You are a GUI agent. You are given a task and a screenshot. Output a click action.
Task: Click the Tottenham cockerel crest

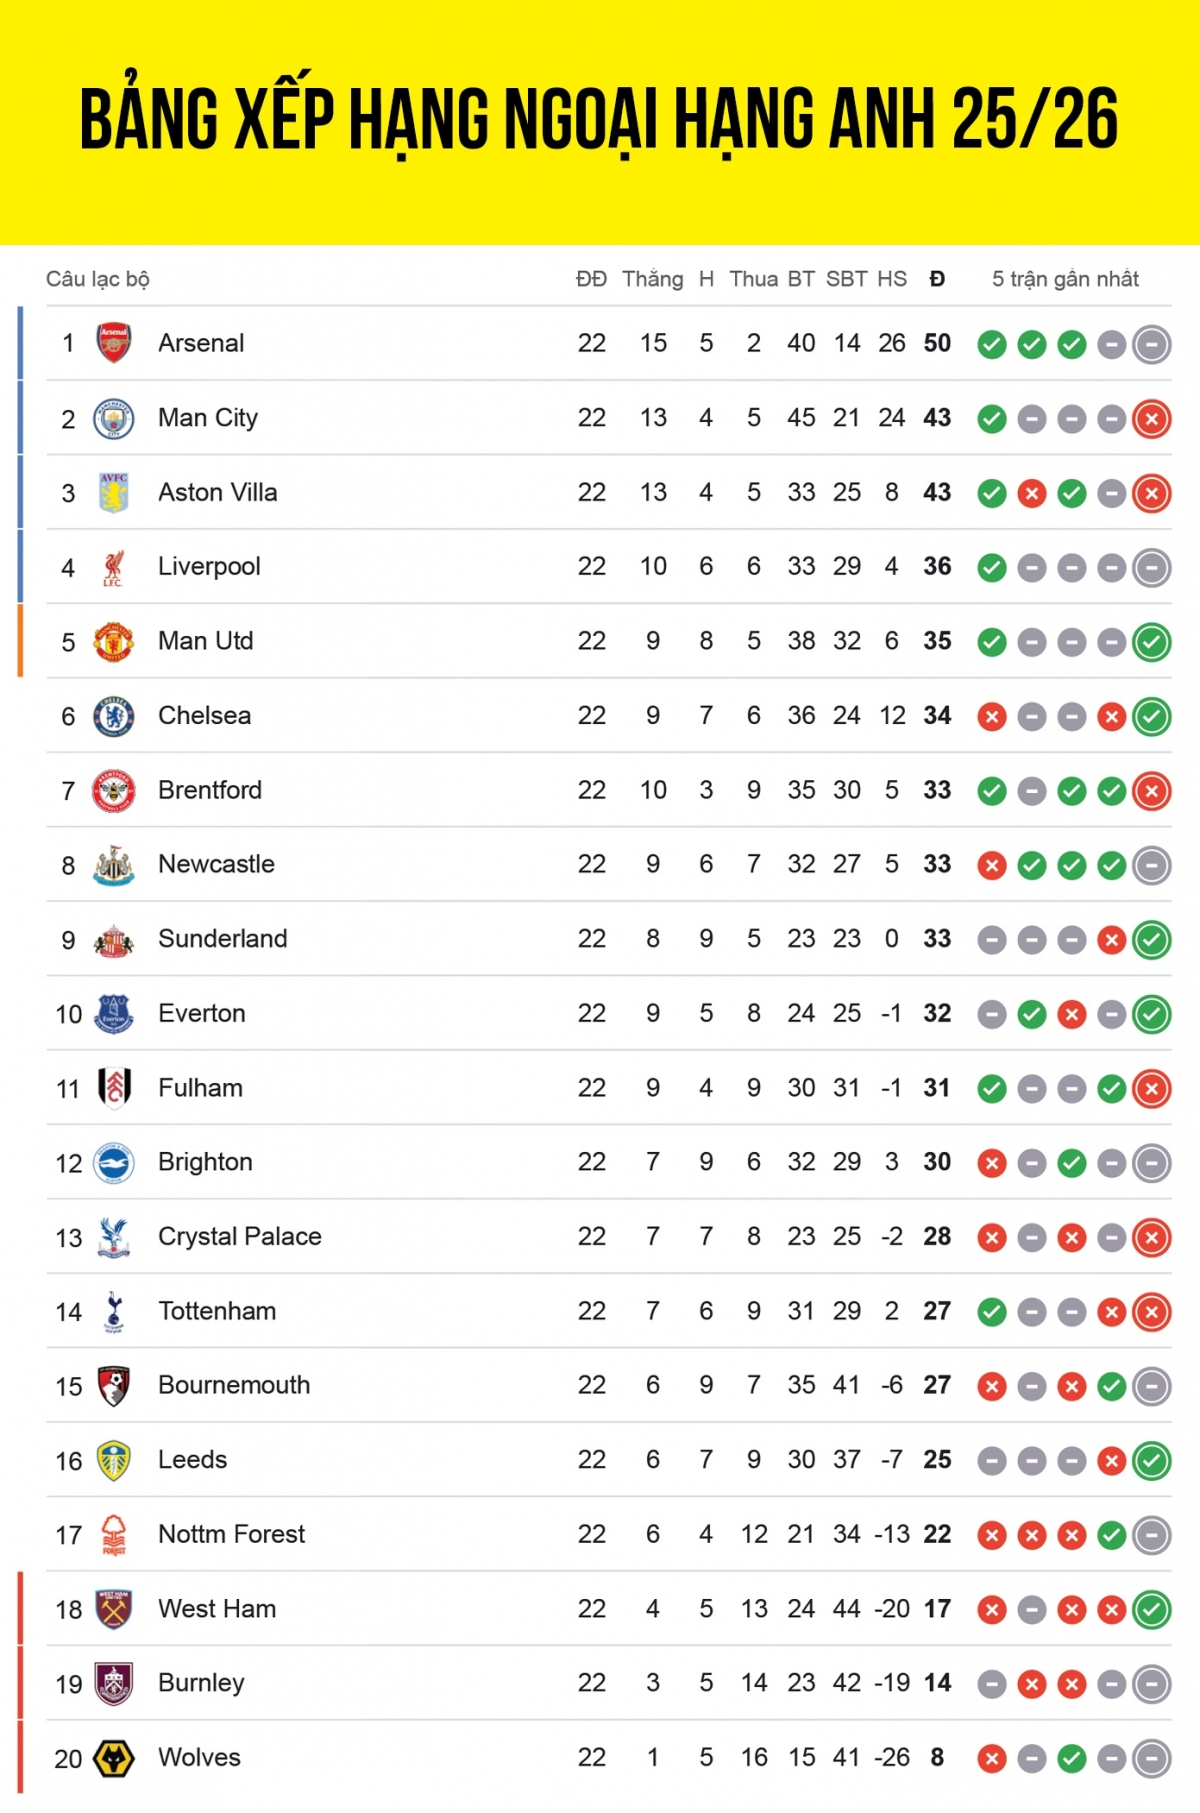114,1311
